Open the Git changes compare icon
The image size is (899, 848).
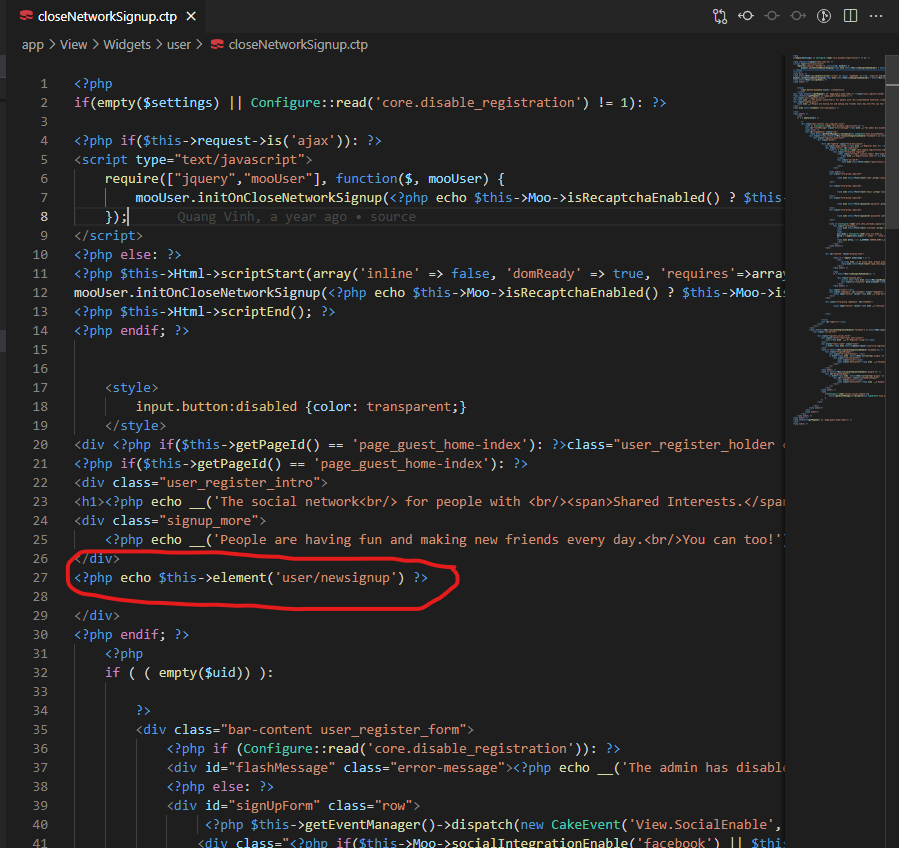tap(720, 16)
